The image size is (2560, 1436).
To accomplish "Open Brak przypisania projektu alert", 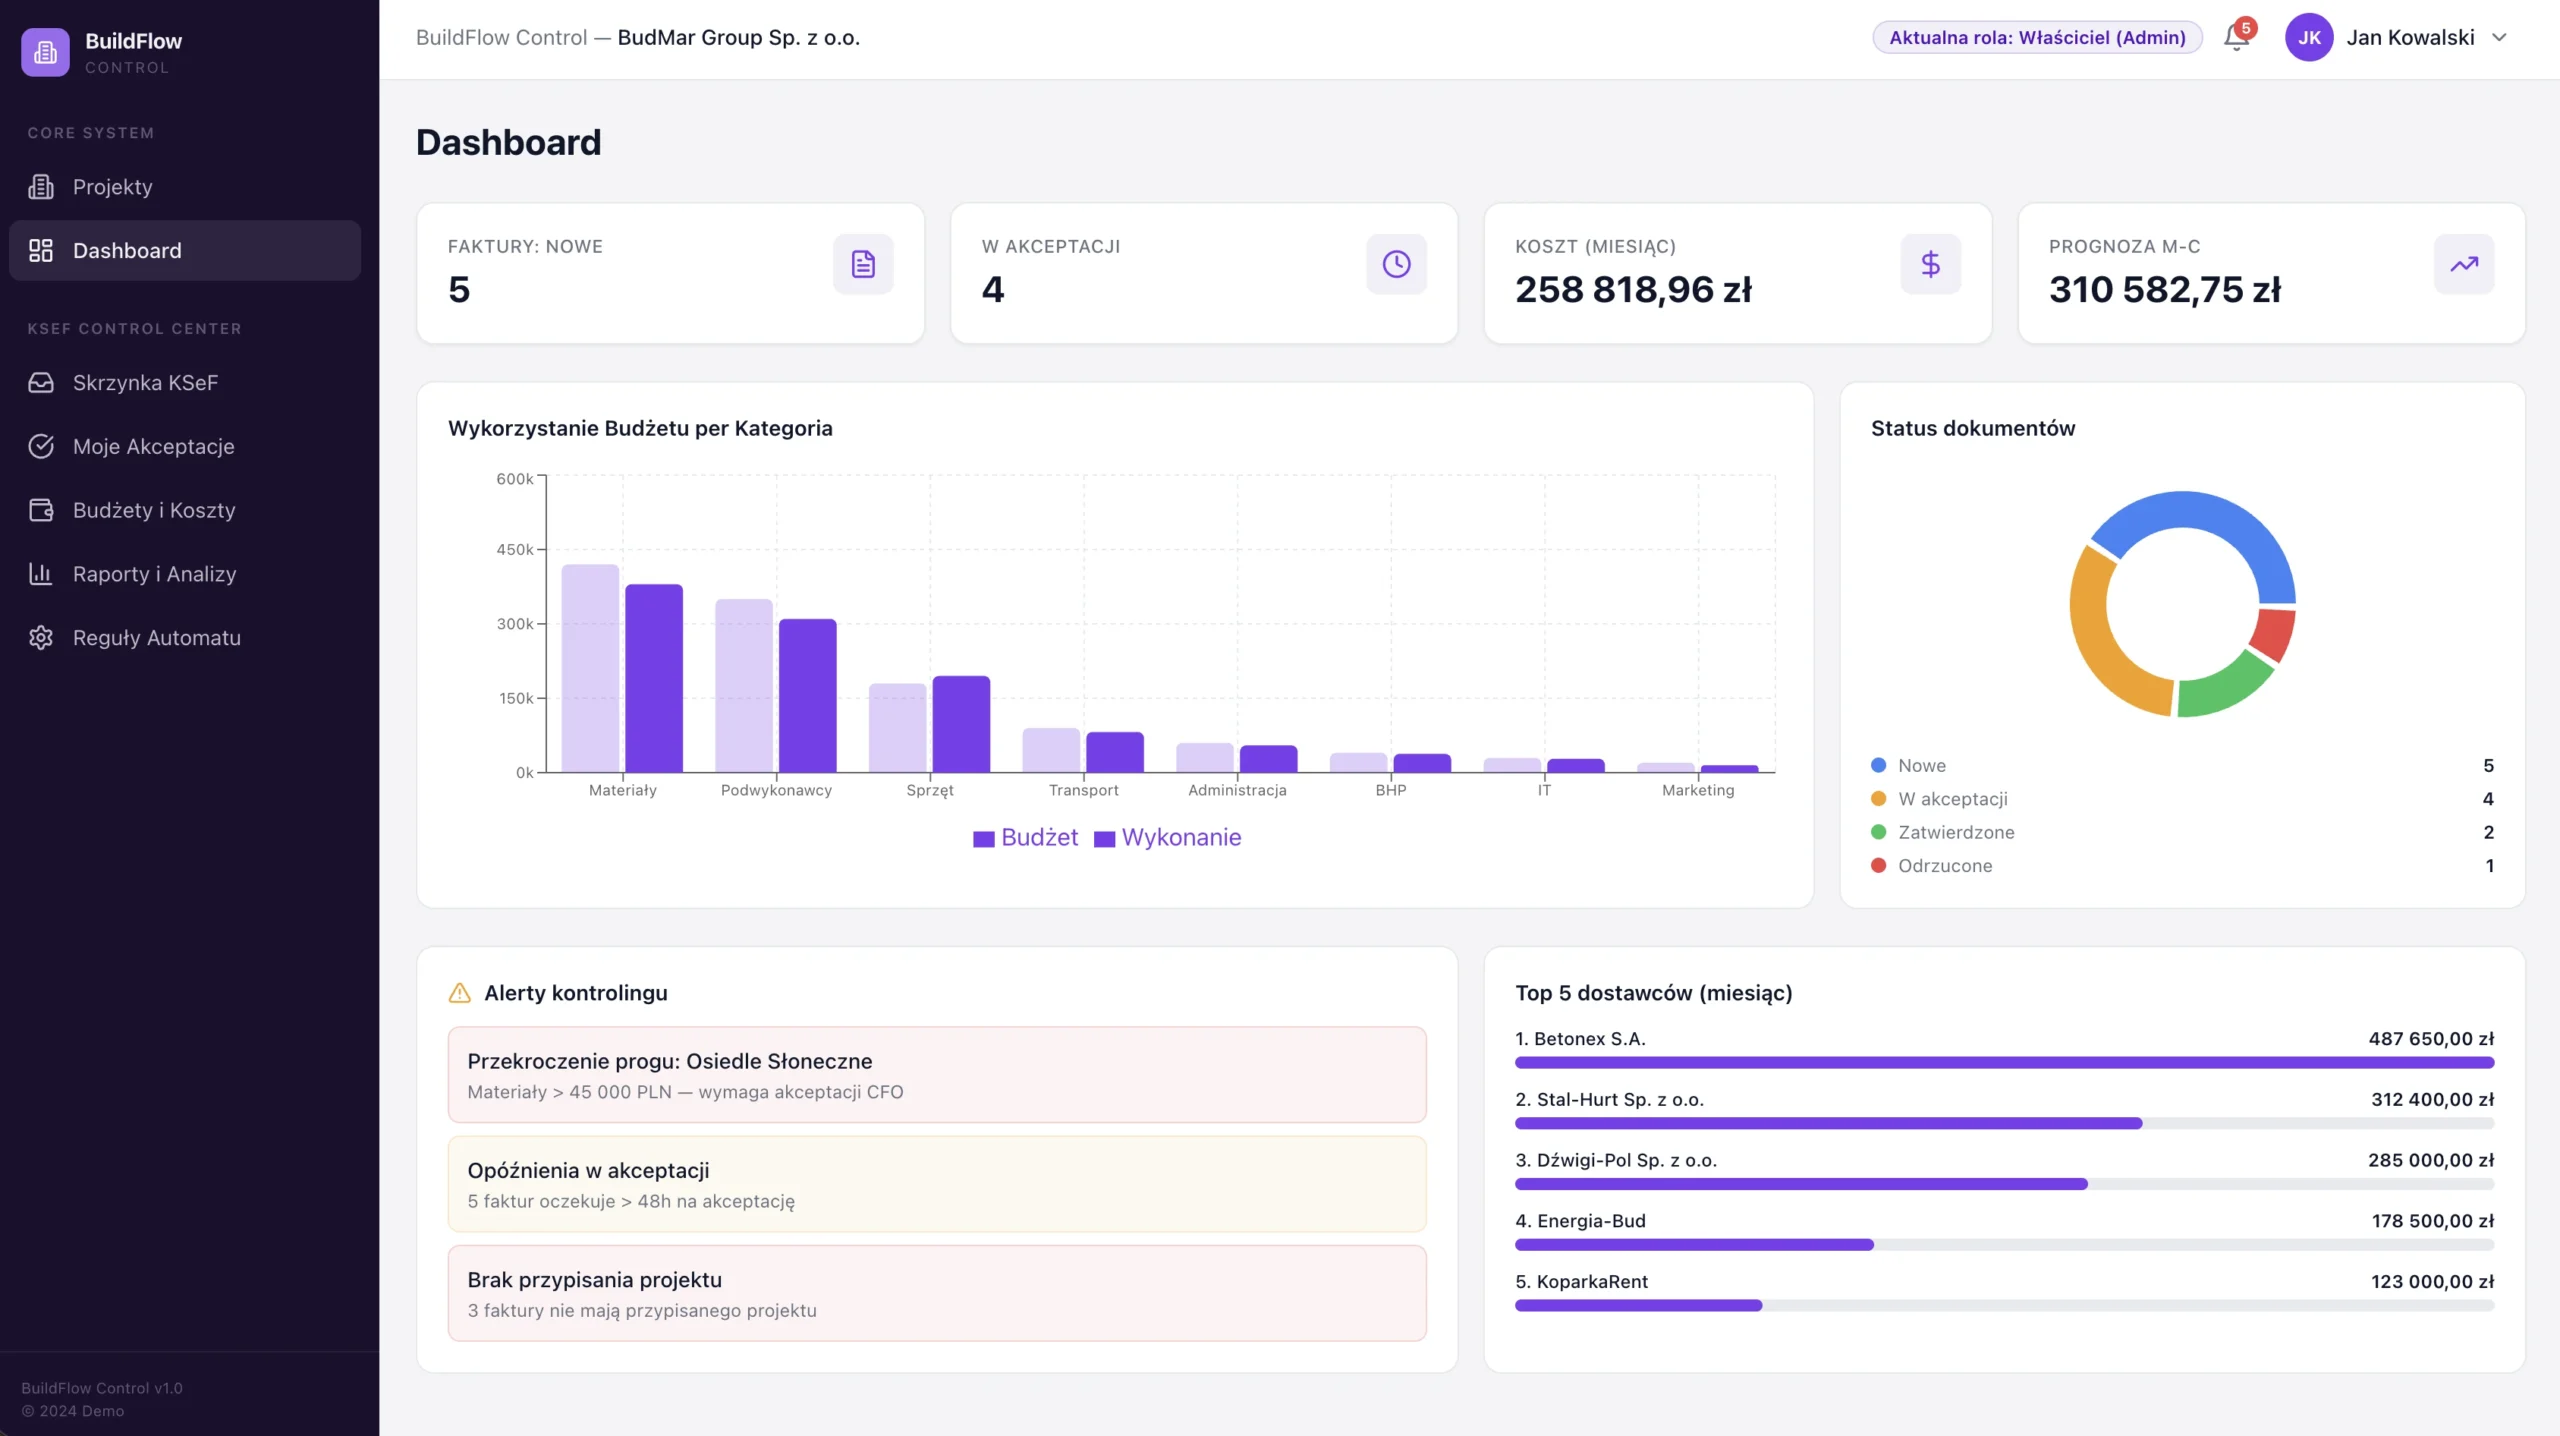I will pos(937,1293).
